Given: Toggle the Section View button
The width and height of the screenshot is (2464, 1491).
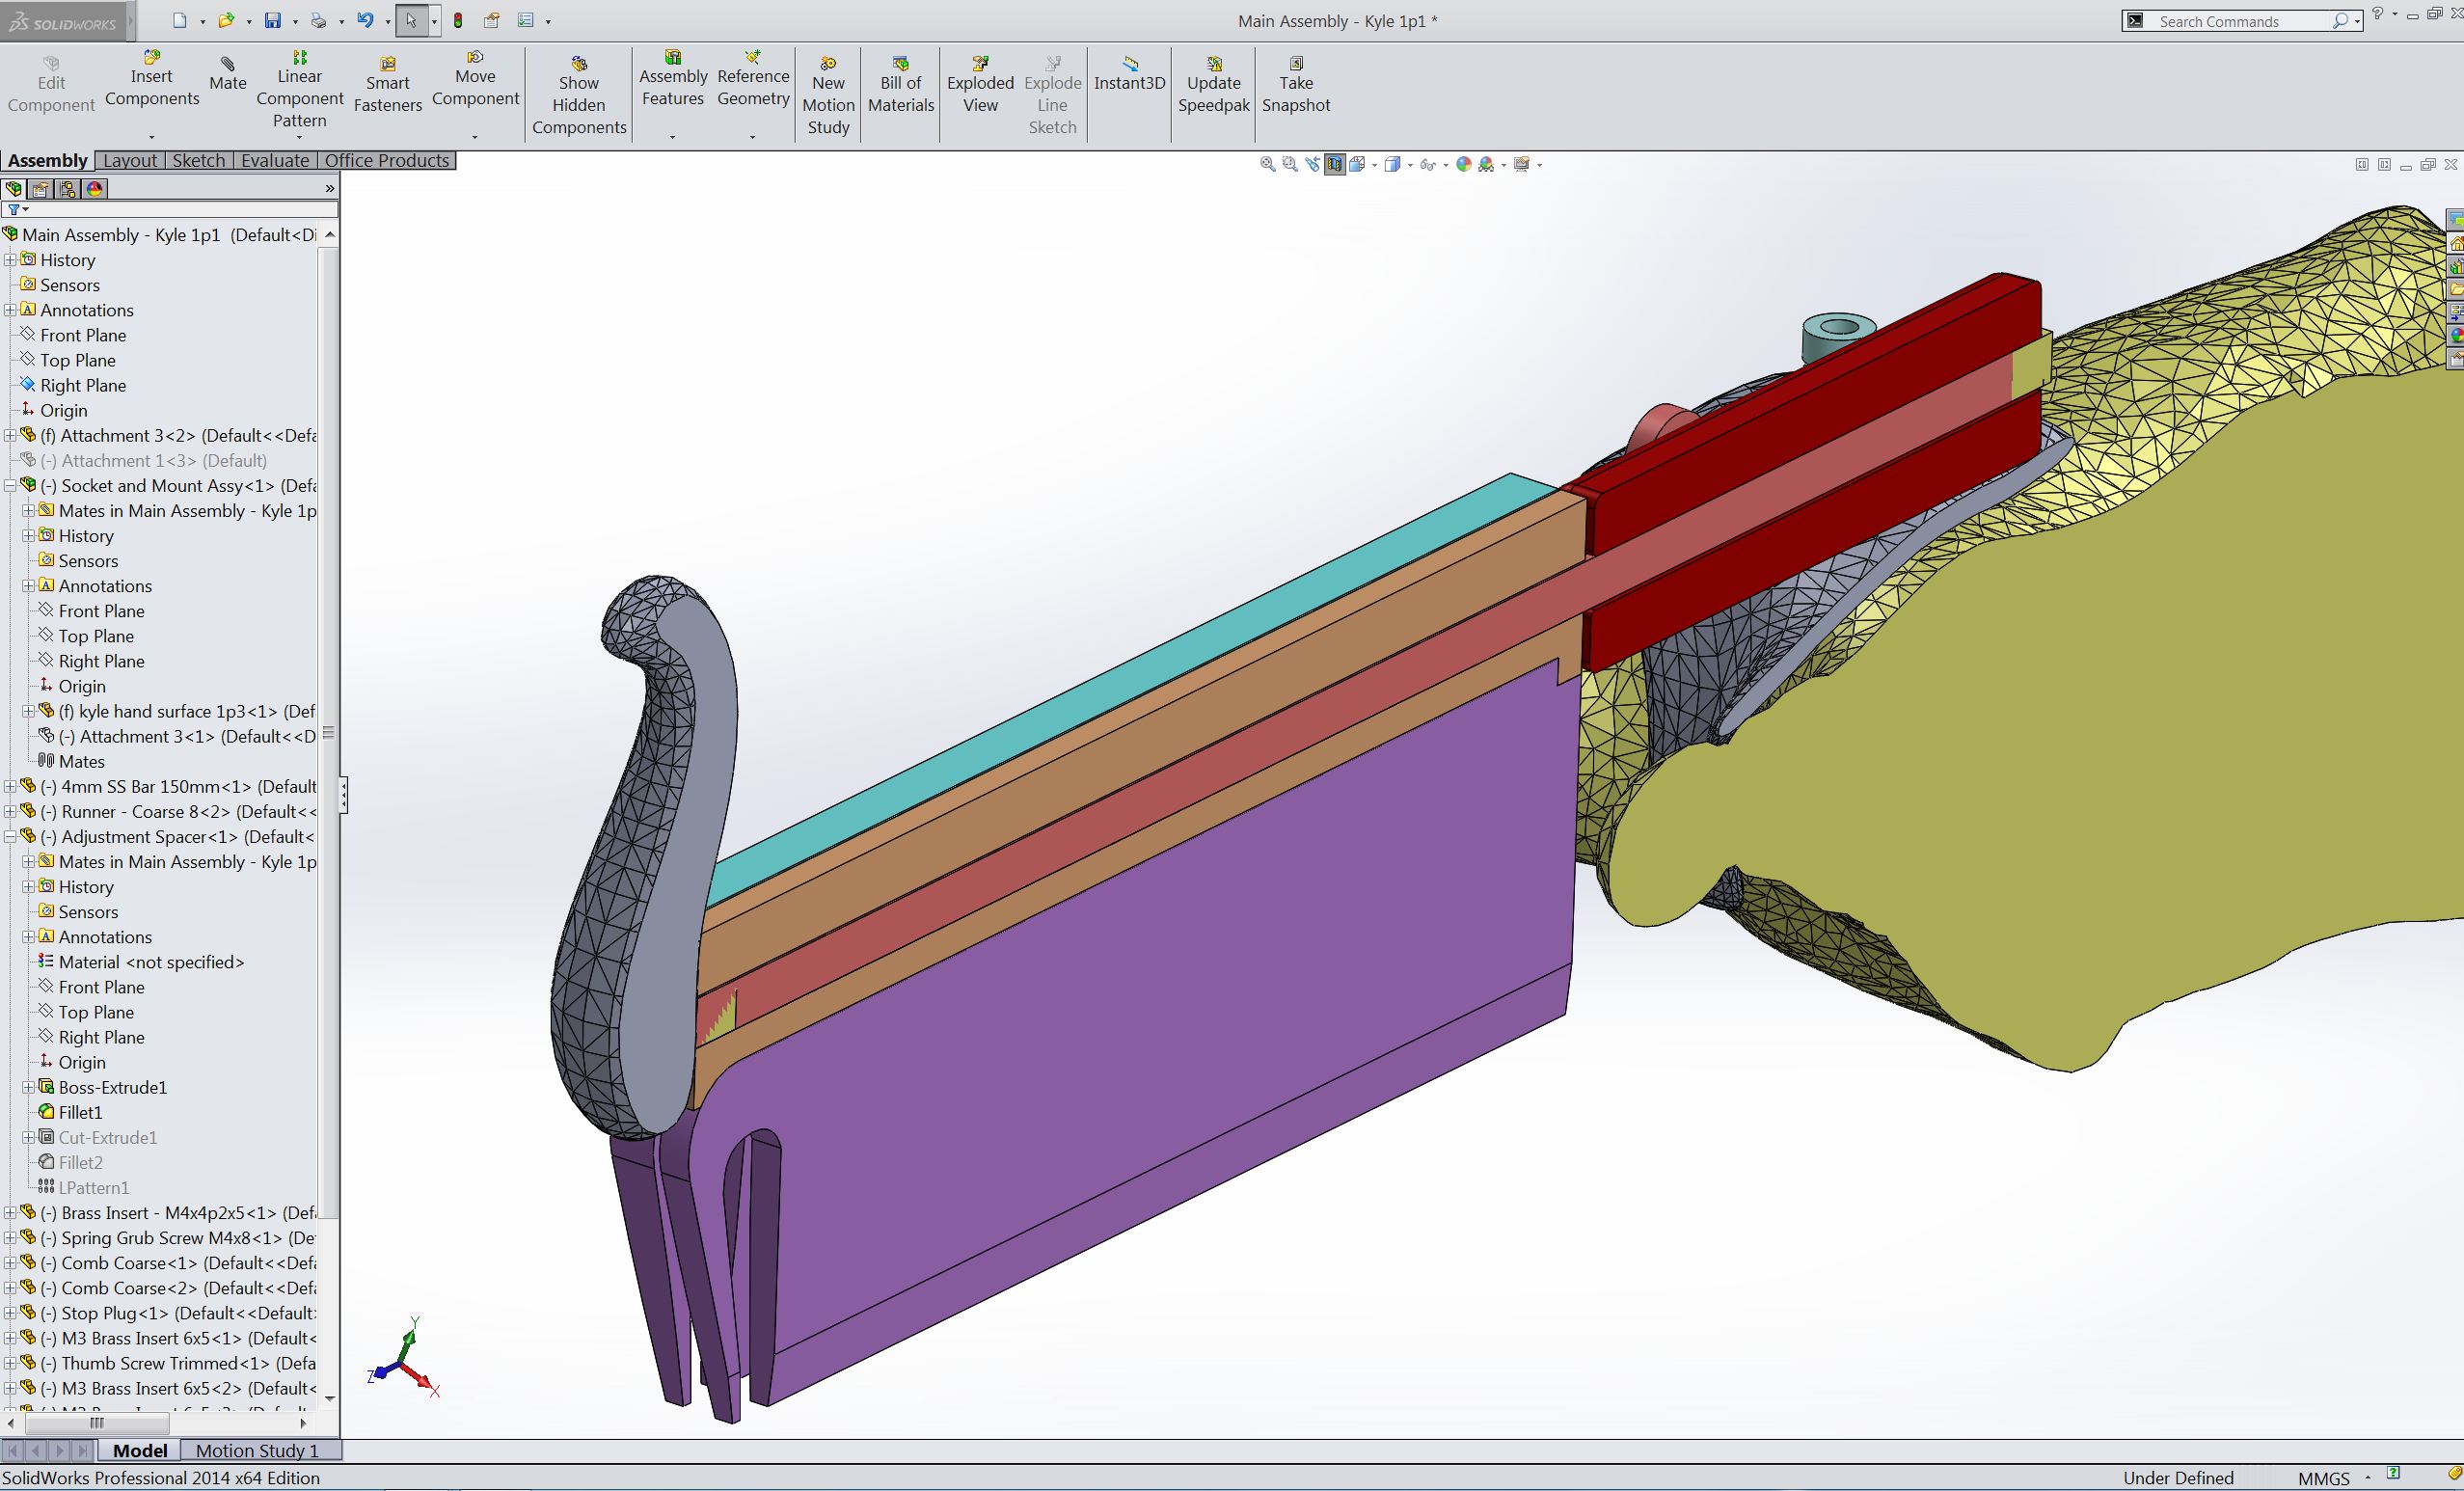Looking at the screenshot, I should pos(1335,165).
